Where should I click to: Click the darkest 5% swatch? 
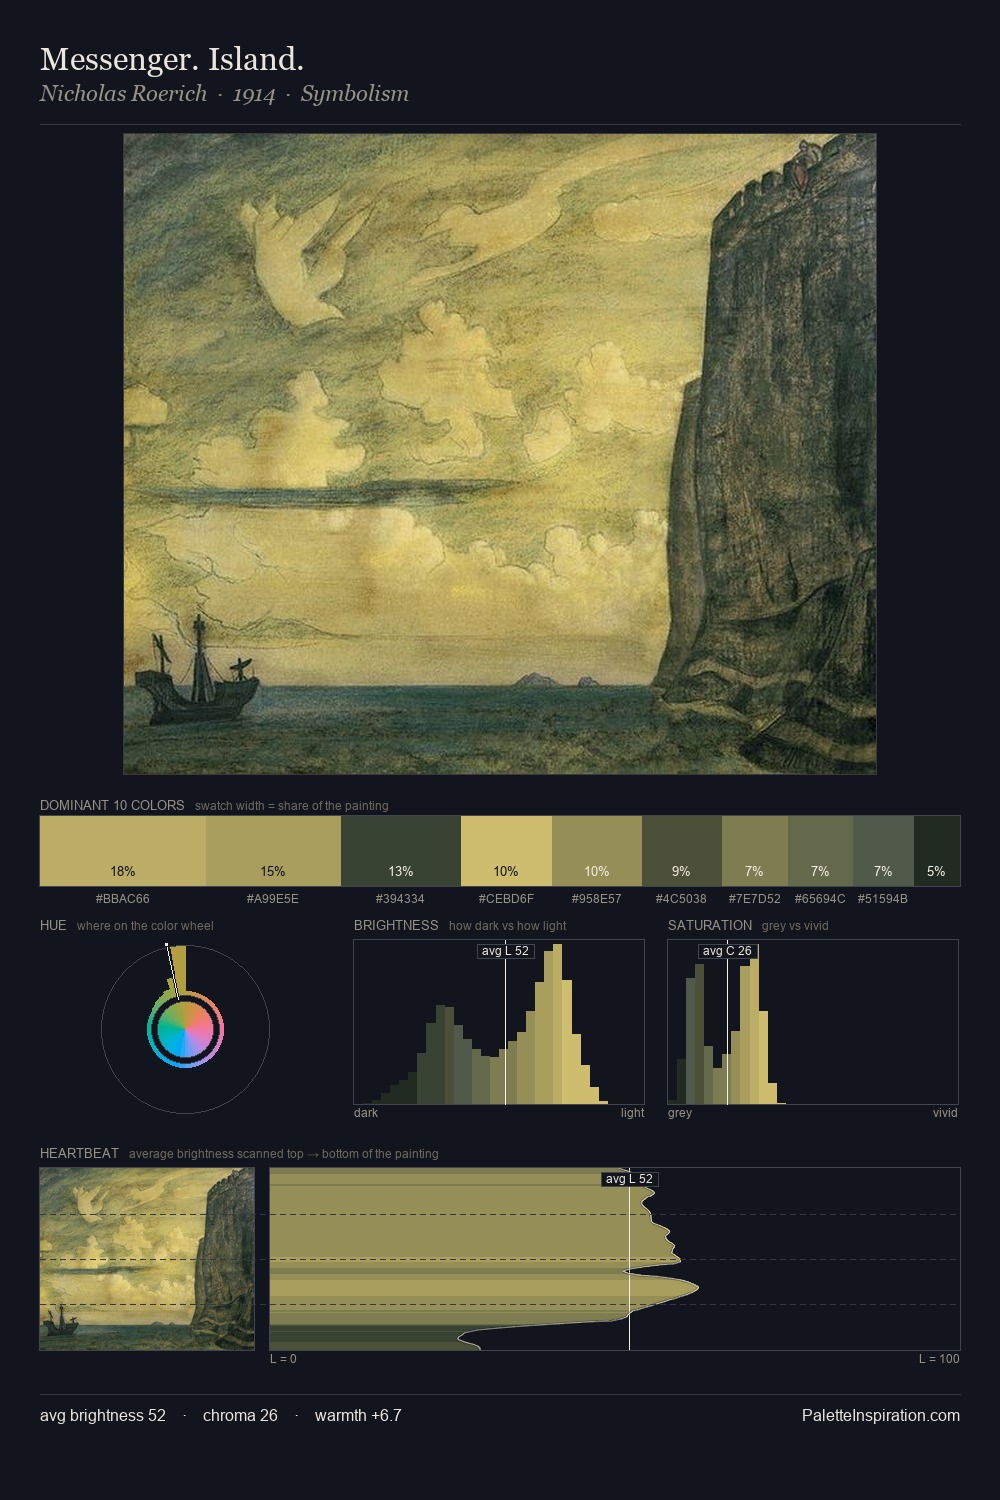pyautogui.click(x=937, y=851)
